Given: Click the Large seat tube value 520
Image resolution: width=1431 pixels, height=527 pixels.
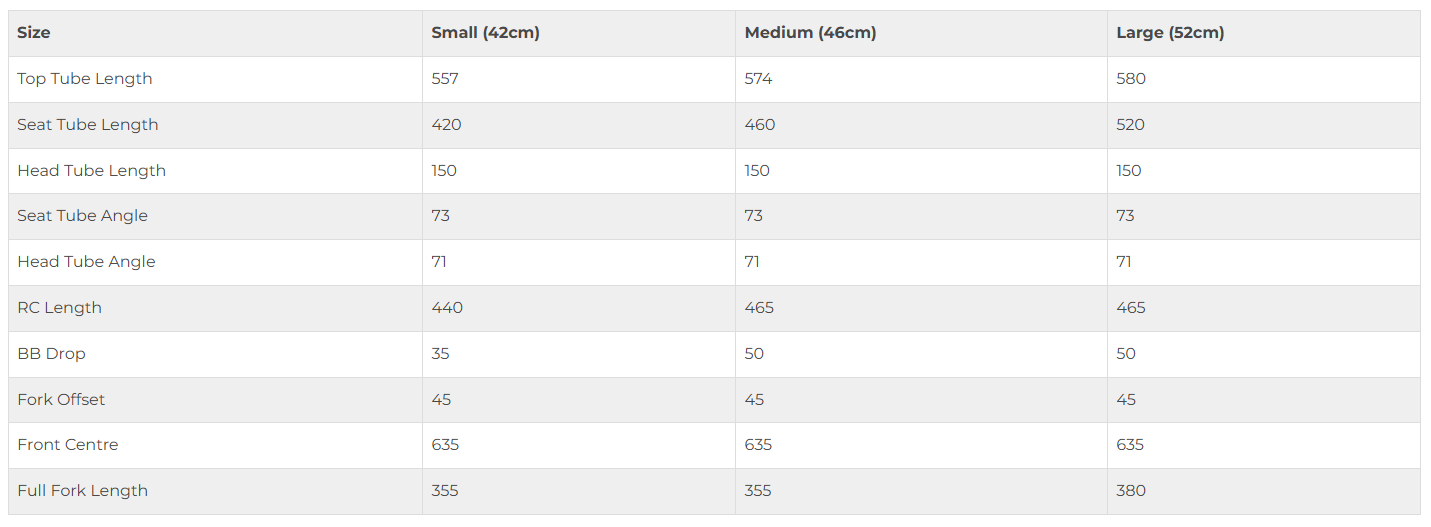Looking at the screenshot, I should point(1130,125).
